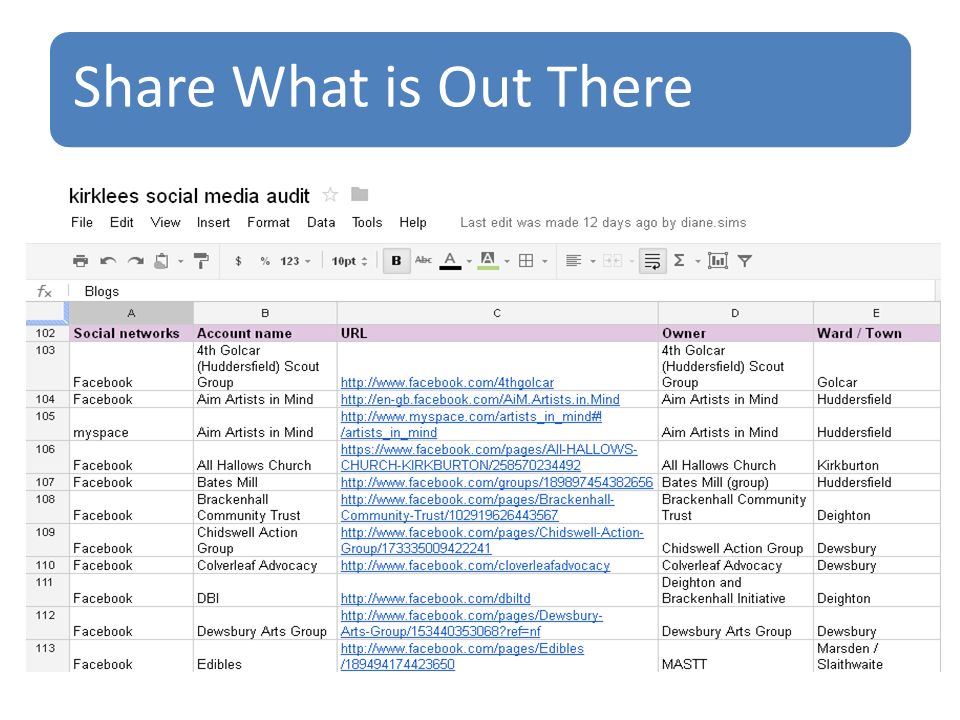Screen dimensions: 960x720
Task: Open the Tools menu
Action: [x=367, y=223]
